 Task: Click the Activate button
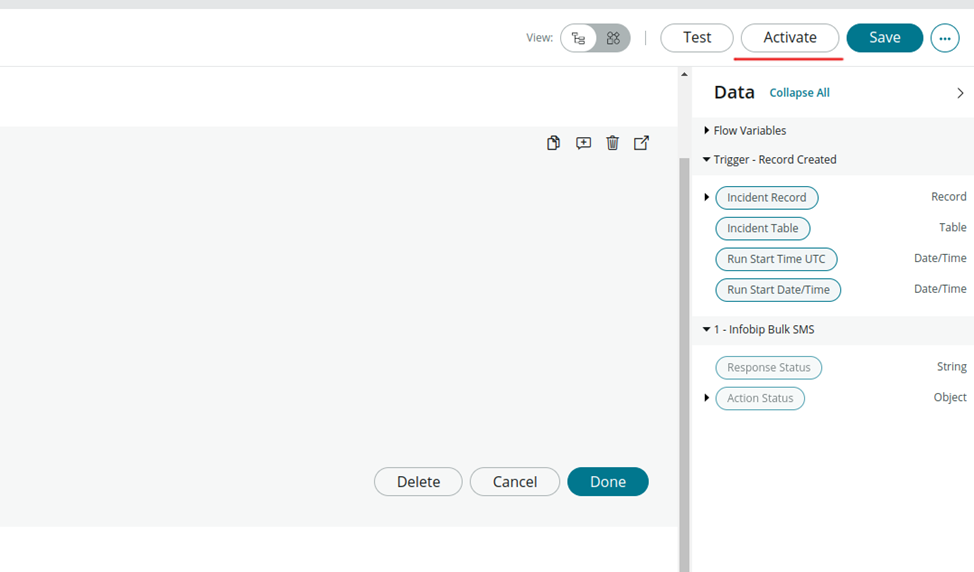tap(789, 38)
